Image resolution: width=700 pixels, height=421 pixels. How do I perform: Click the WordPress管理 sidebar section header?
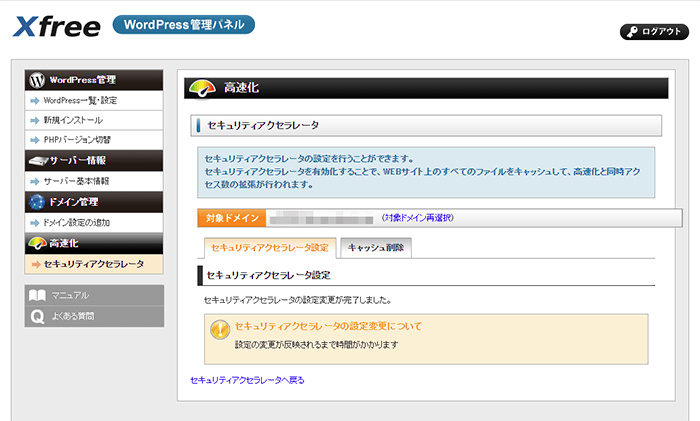coord(94,80)
